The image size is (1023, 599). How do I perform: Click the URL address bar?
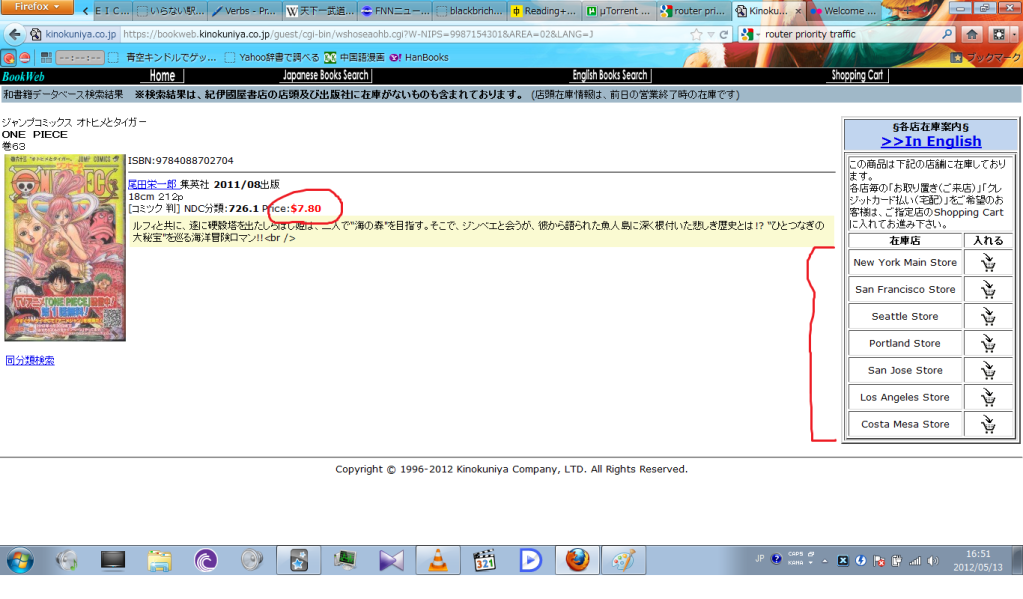click(x=400, y=34)
